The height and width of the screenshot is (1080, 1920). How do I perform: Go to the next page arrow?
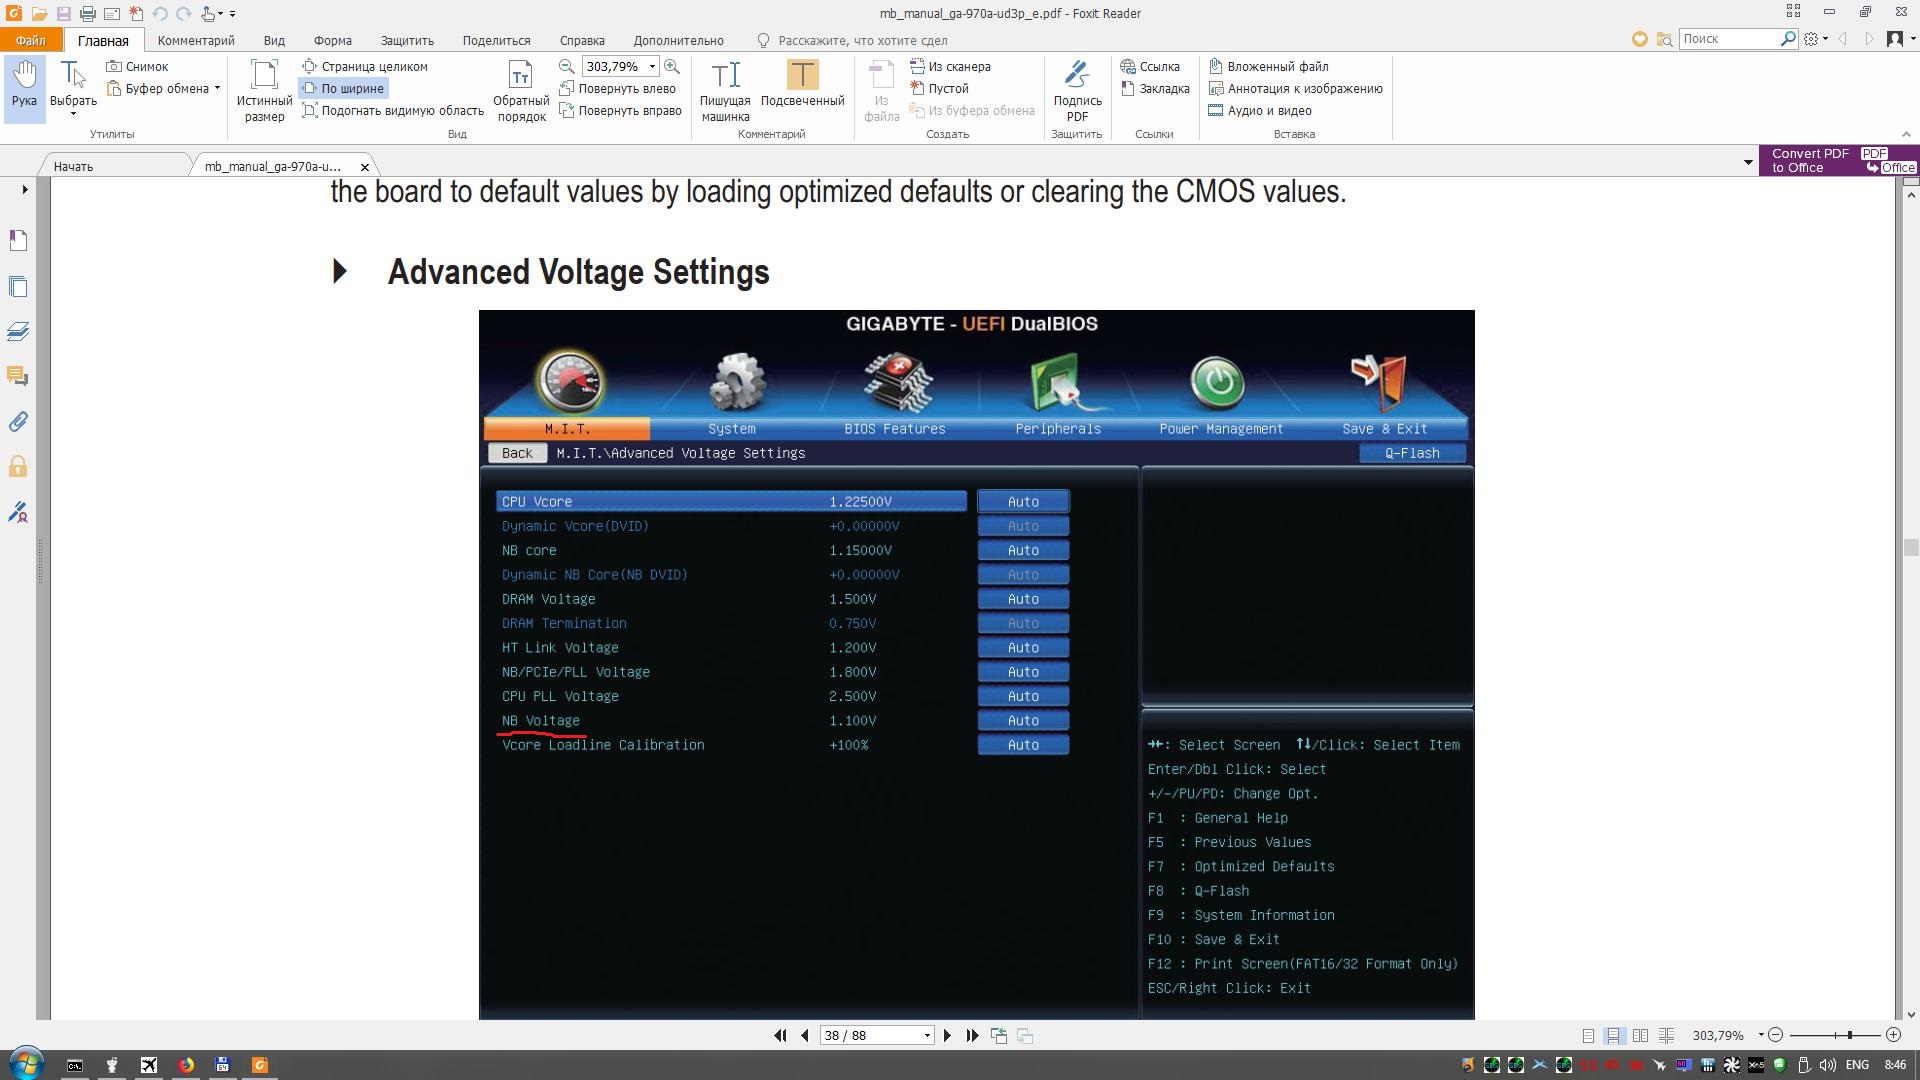947,1036
